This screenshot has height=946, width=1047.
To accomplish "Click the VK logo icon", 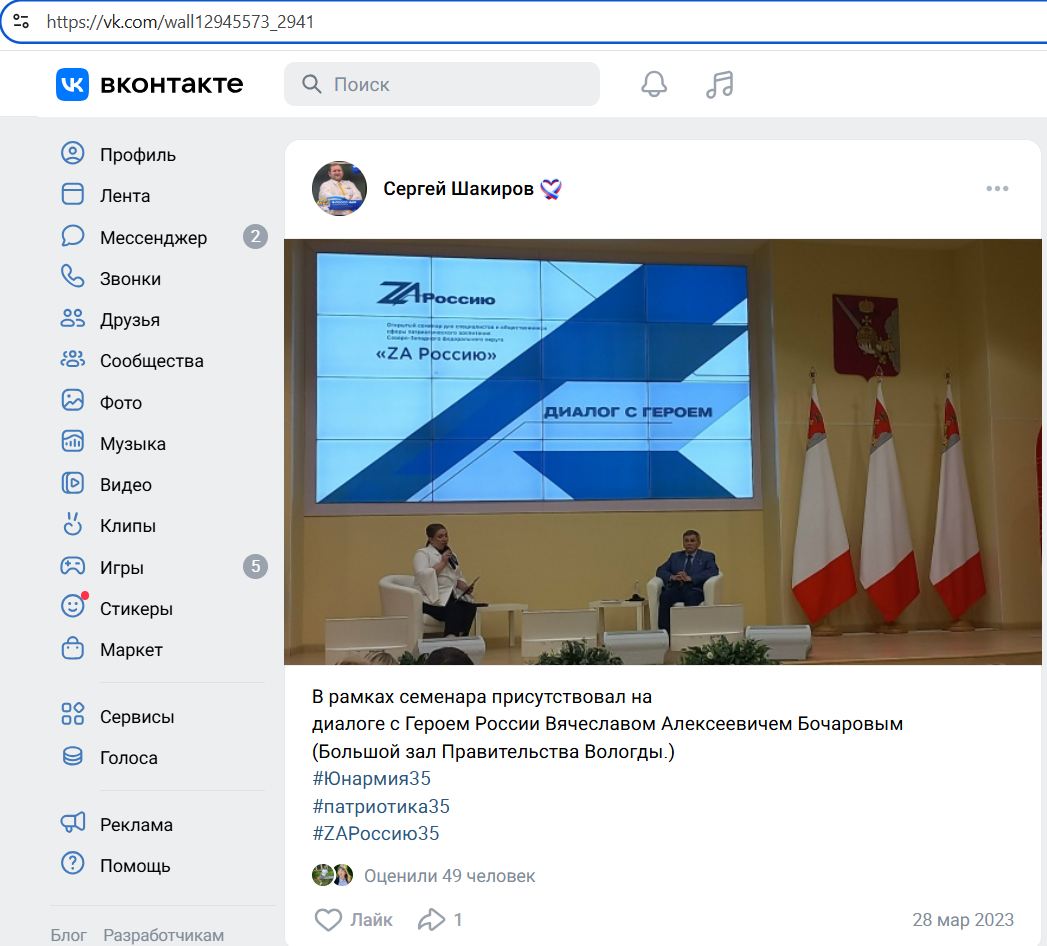I will click(x=72, y=84).
